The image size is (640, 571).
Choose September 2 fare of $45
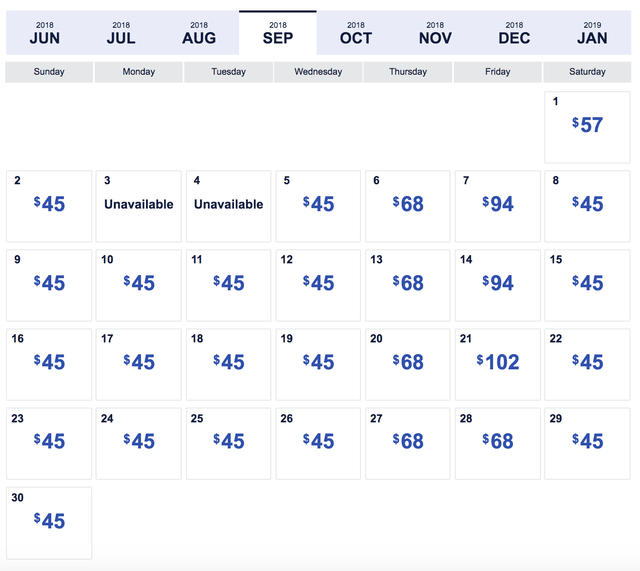[49, 205]
